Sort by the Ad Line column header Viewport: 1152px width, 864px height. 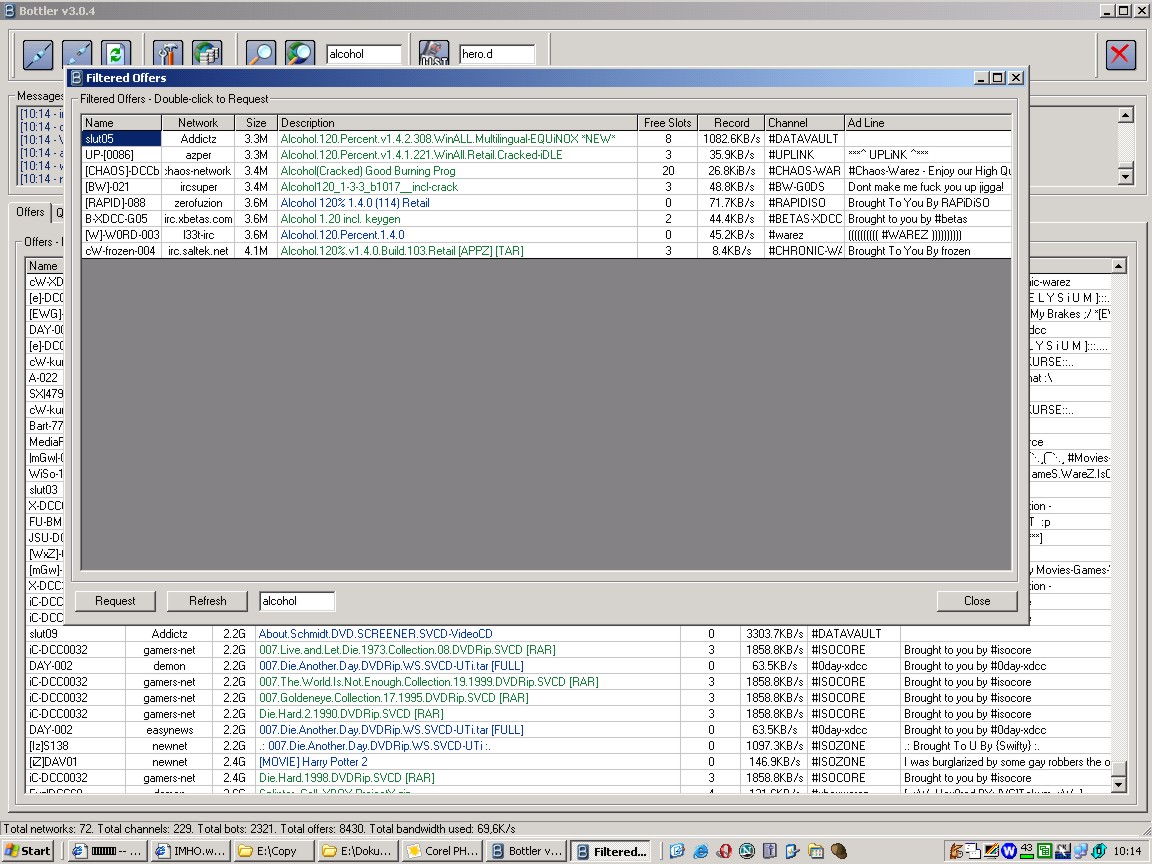(x=928, y=123)
